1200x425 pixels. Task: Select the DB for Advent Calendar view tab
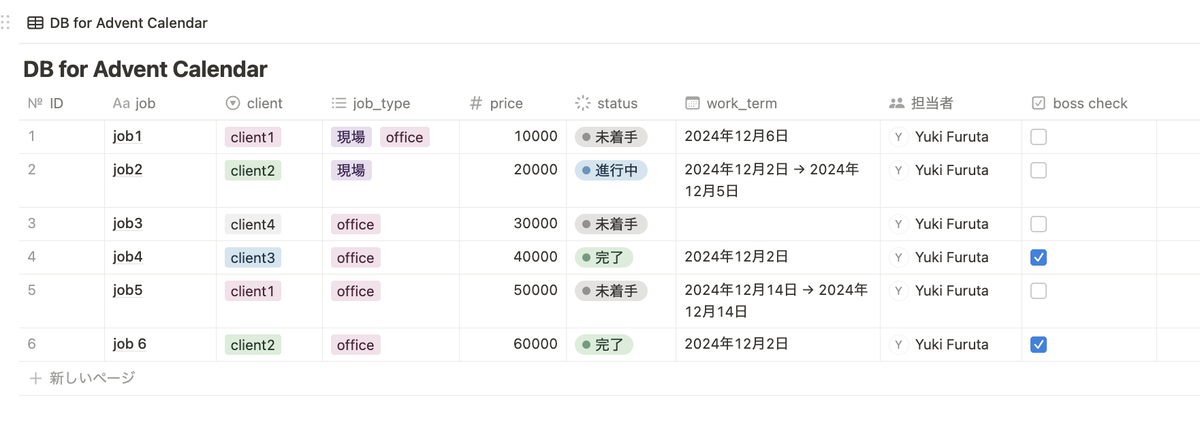118,22
